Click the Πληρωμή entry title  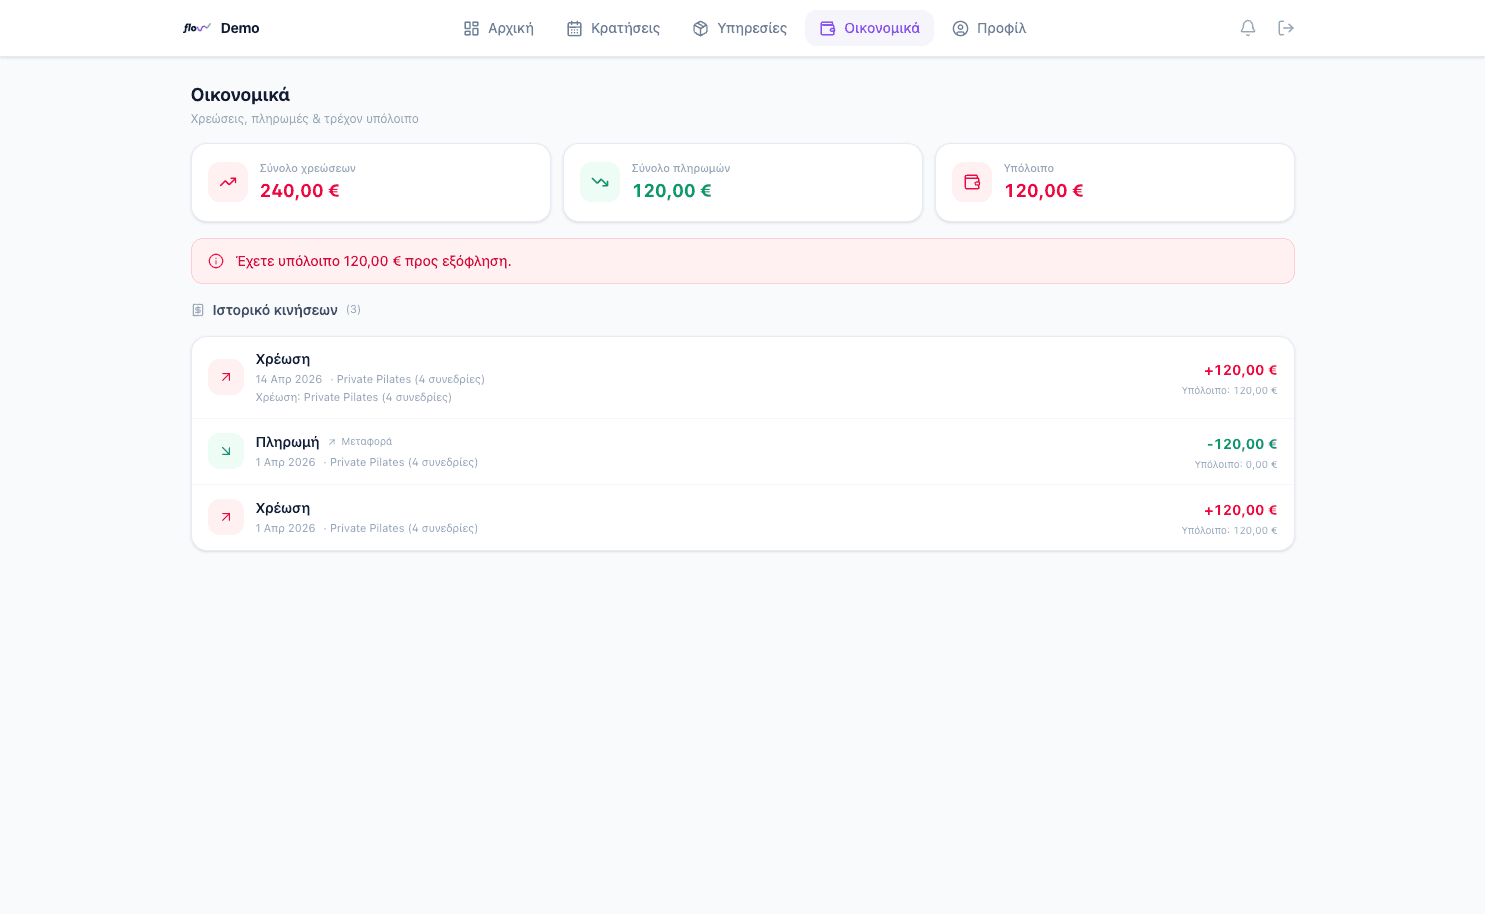click(288, 442)
